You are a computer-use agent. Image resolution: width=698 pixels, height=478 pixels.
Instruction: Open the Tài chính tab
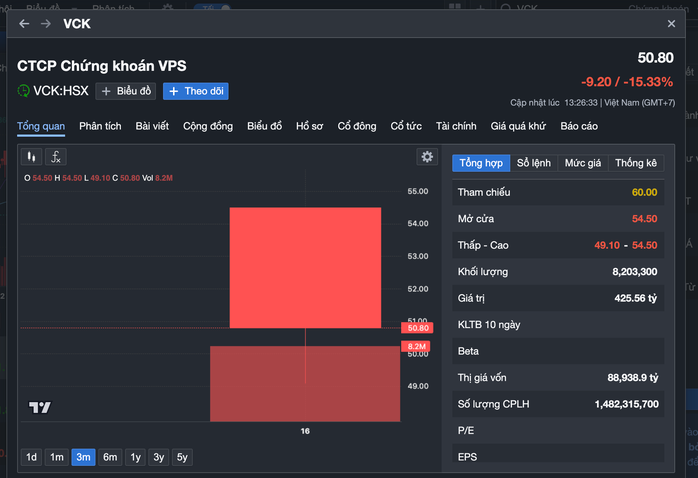point(456,126)
